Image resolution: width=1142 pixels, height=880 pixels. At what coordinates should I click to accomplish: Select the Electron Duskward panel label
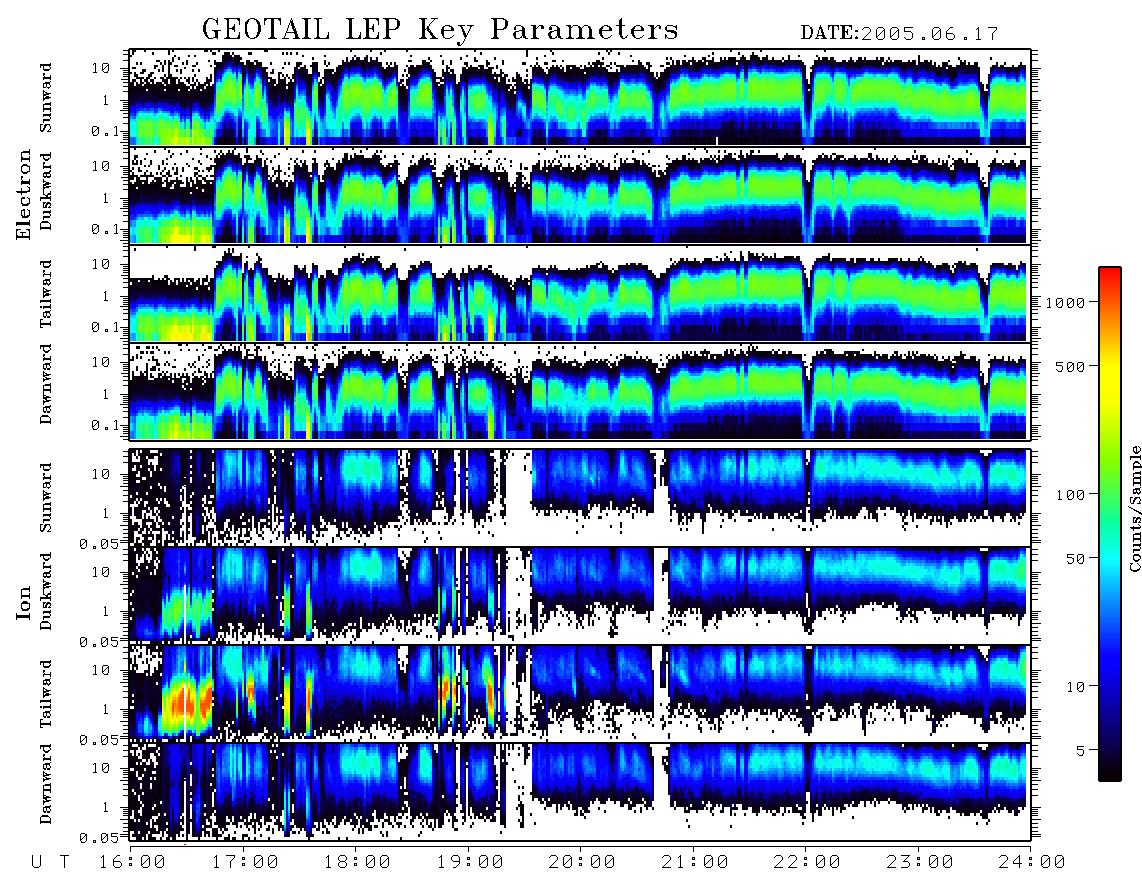tap(46, 192)
